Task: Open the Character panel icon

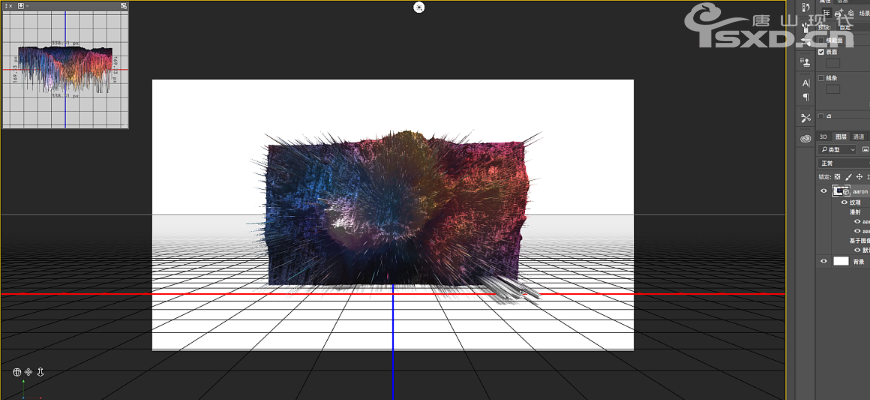Action: 806,83
